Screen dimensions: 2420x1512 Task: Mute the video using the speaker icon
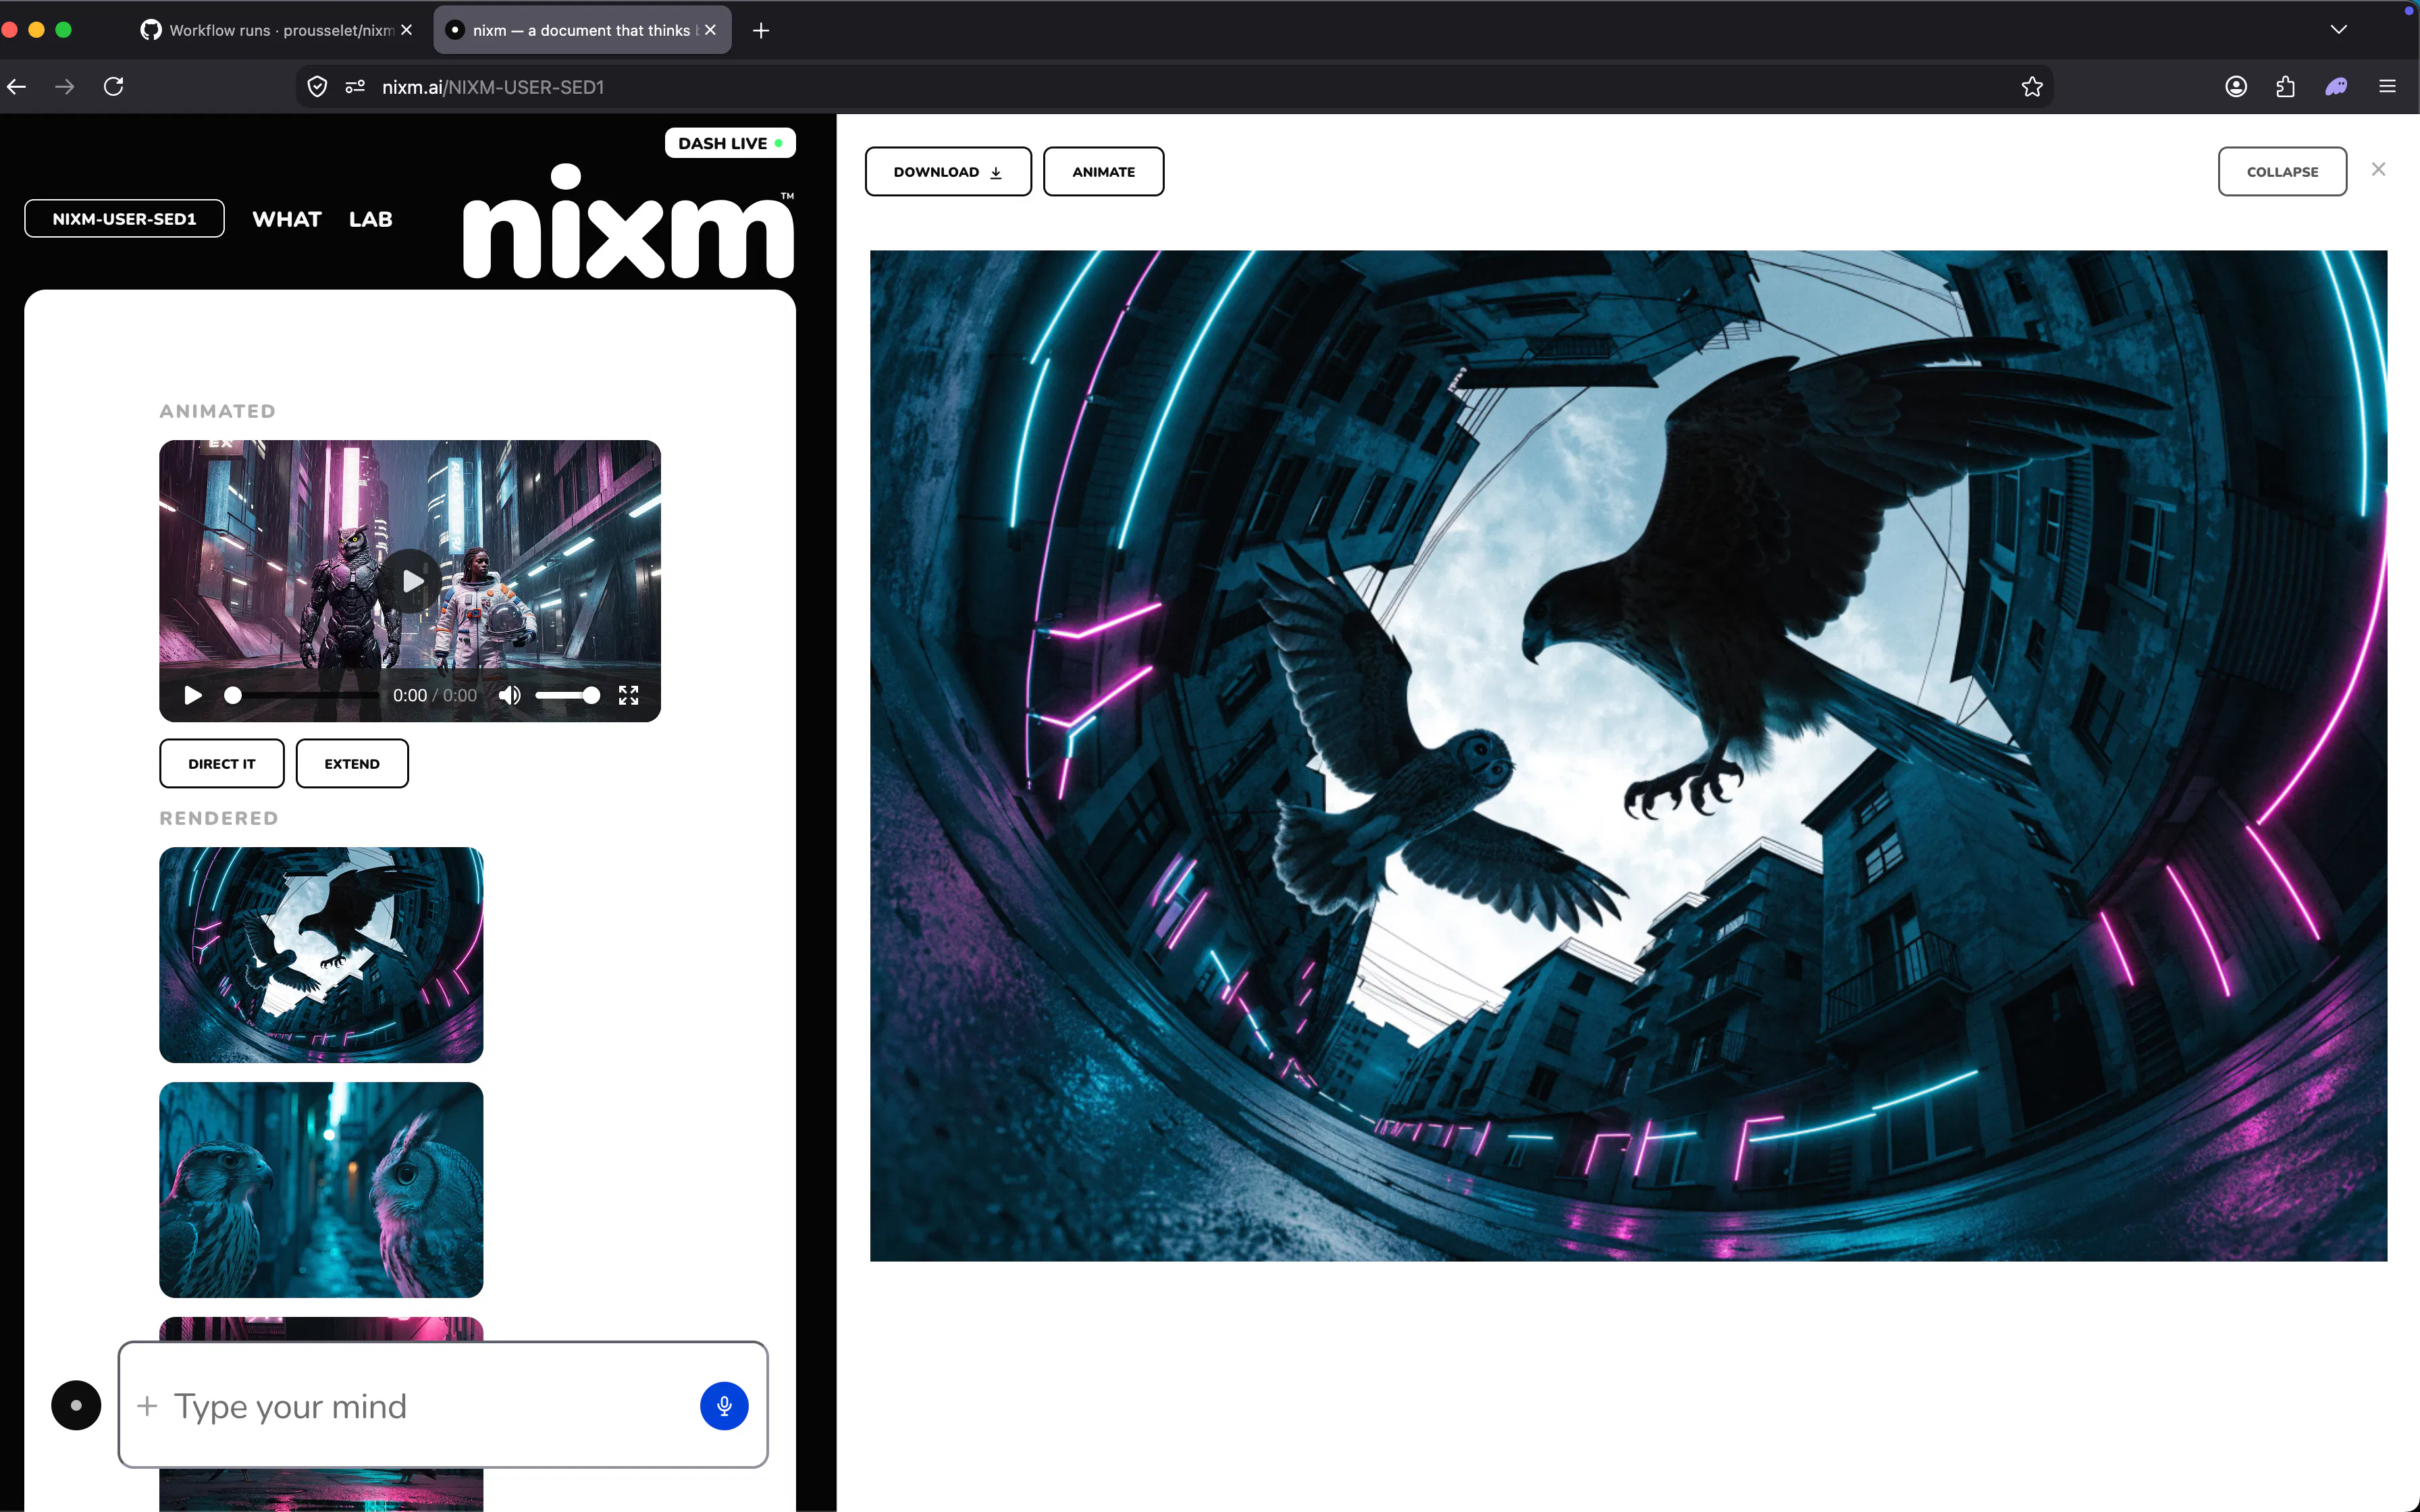click(510, 695)
